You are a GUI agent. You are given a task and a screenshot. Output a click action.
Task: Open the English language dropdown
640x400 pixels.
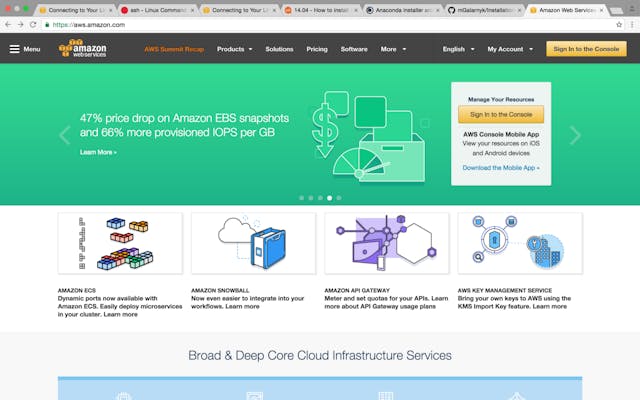pyautogui.click(x=458, y=49)
